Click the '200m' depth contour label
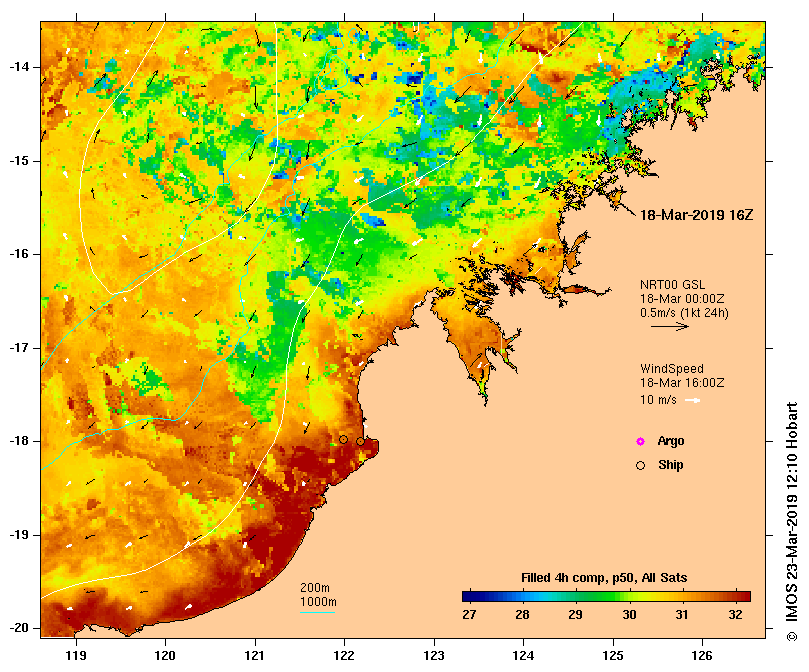 [x=315, y=588]
